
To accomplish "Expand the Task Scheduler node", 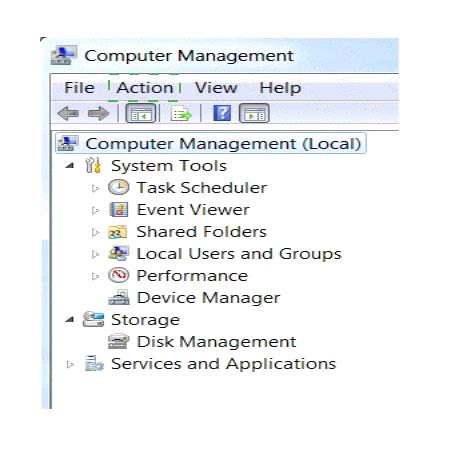I will [x=95, y=188].
